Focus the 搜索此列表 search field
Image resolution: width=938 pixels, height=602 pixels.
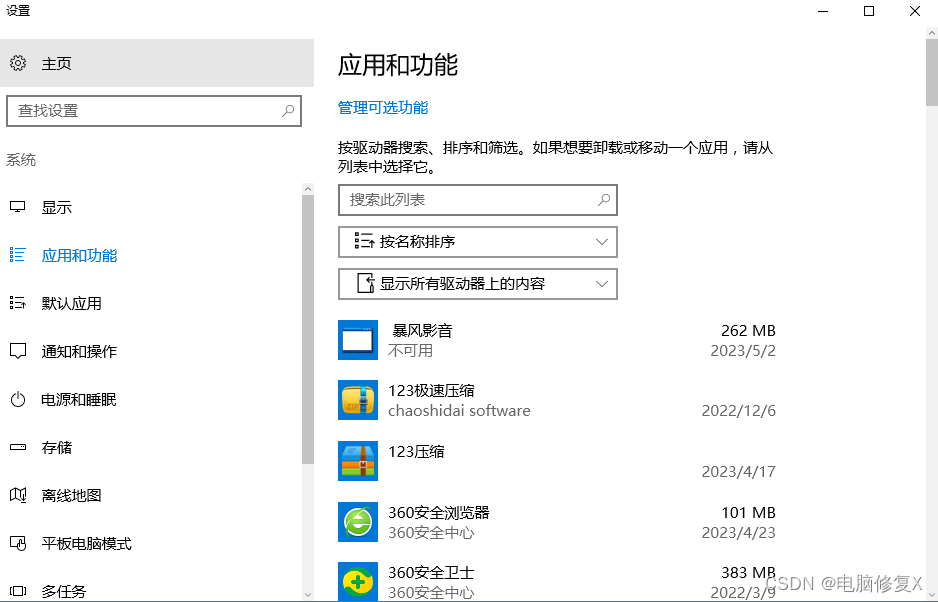pyautogui.click(x=477, y=200)
